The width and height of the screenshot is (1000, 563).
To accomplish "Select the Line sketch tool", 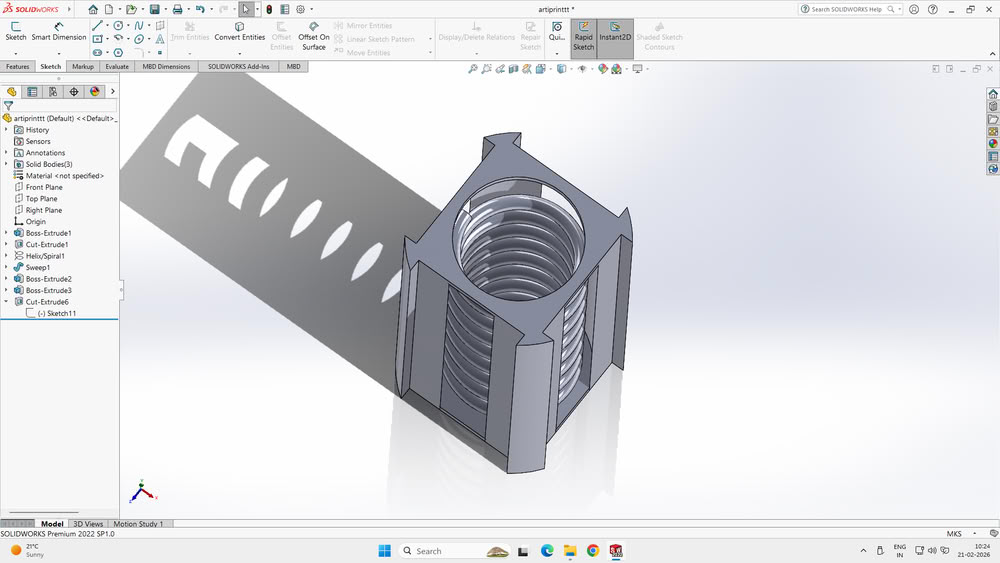I will 97,26.
